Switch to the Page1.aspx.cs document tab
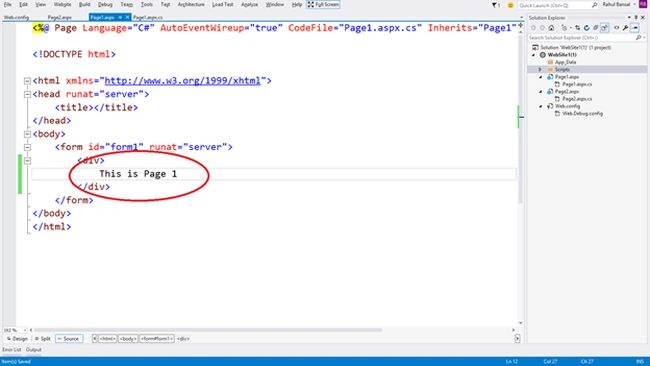 (x=148, y=17)
